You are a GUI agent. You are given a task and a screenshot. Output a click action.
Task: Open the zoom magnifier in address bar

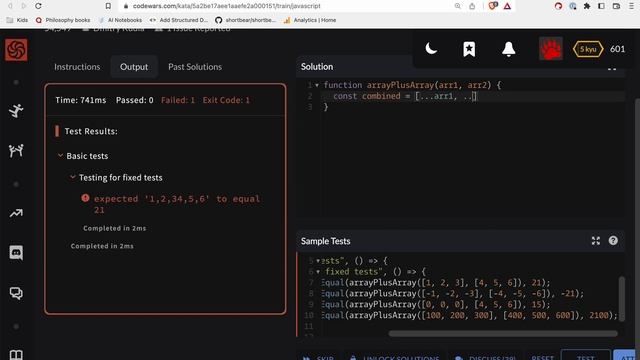458,6
